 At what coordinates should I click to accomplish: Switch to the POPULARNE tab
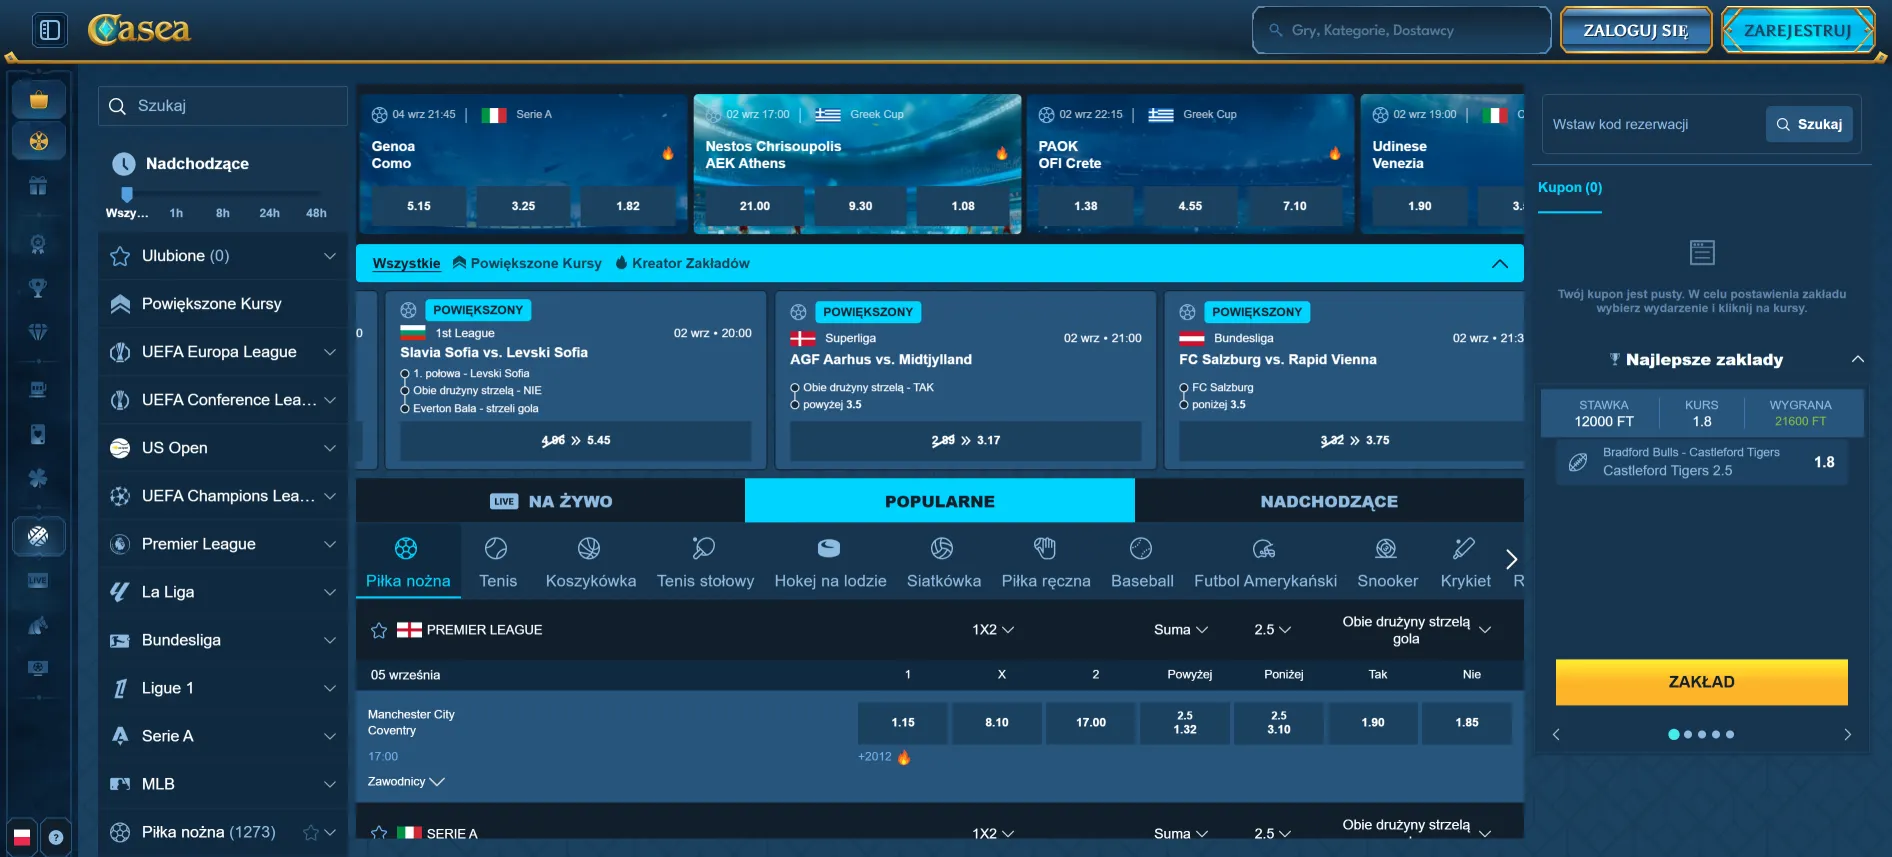pos(940,501)
